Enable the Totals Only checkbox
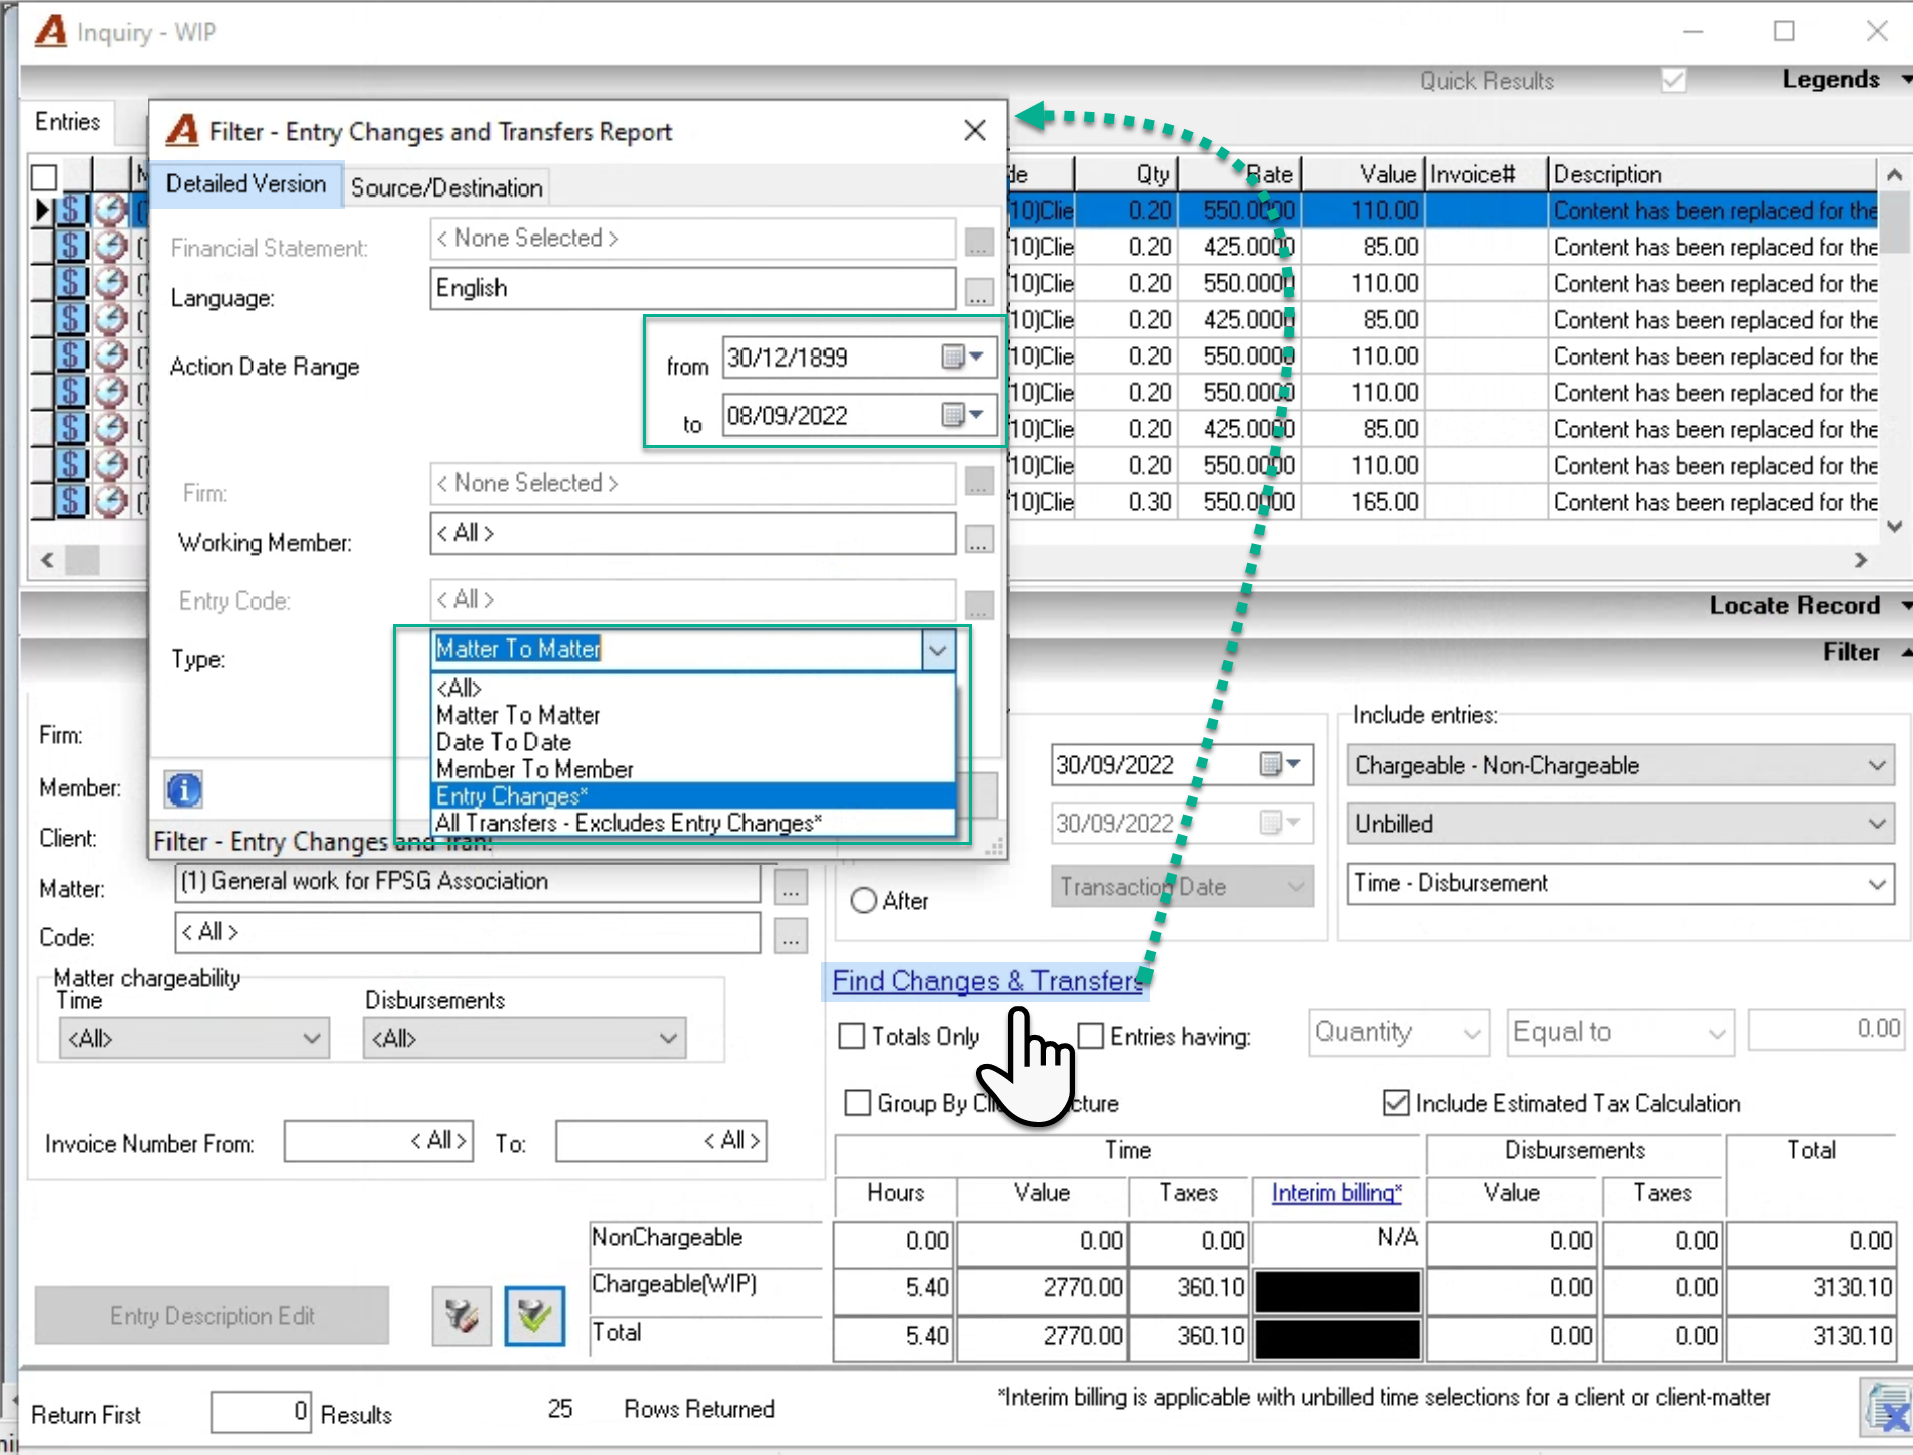Viewport: 1913px width, 1455px height. pyautogui.click(x=852, y=1036)
